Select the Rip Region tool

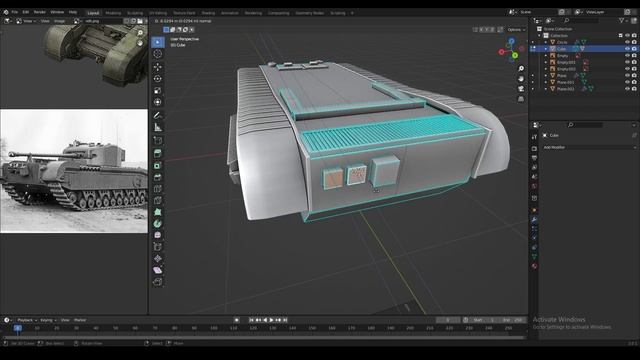point(158,282)
